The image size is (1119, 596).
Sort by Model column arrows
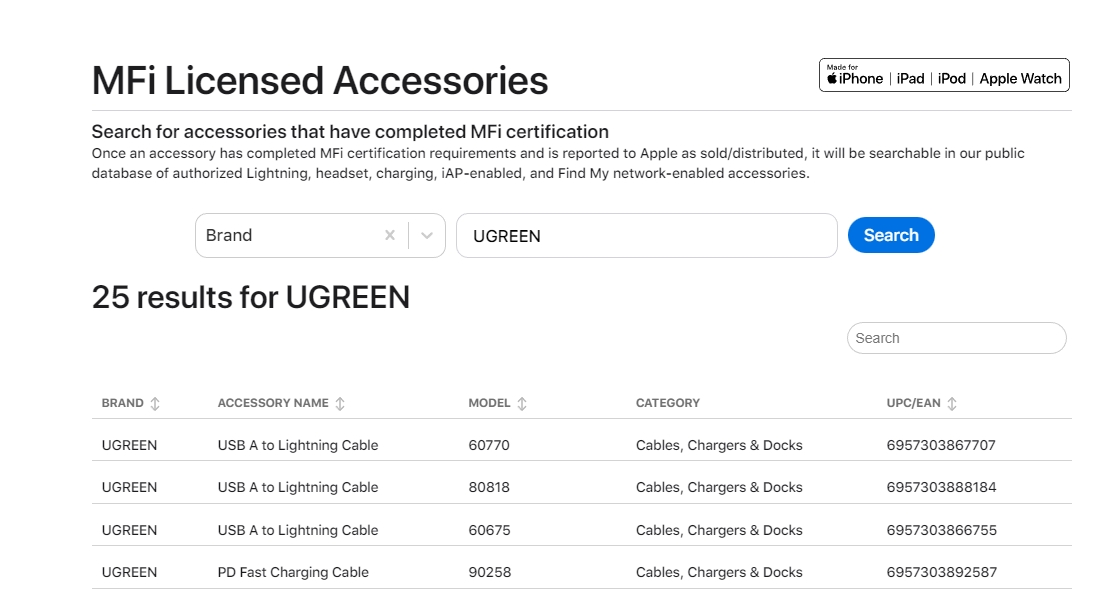522,404
